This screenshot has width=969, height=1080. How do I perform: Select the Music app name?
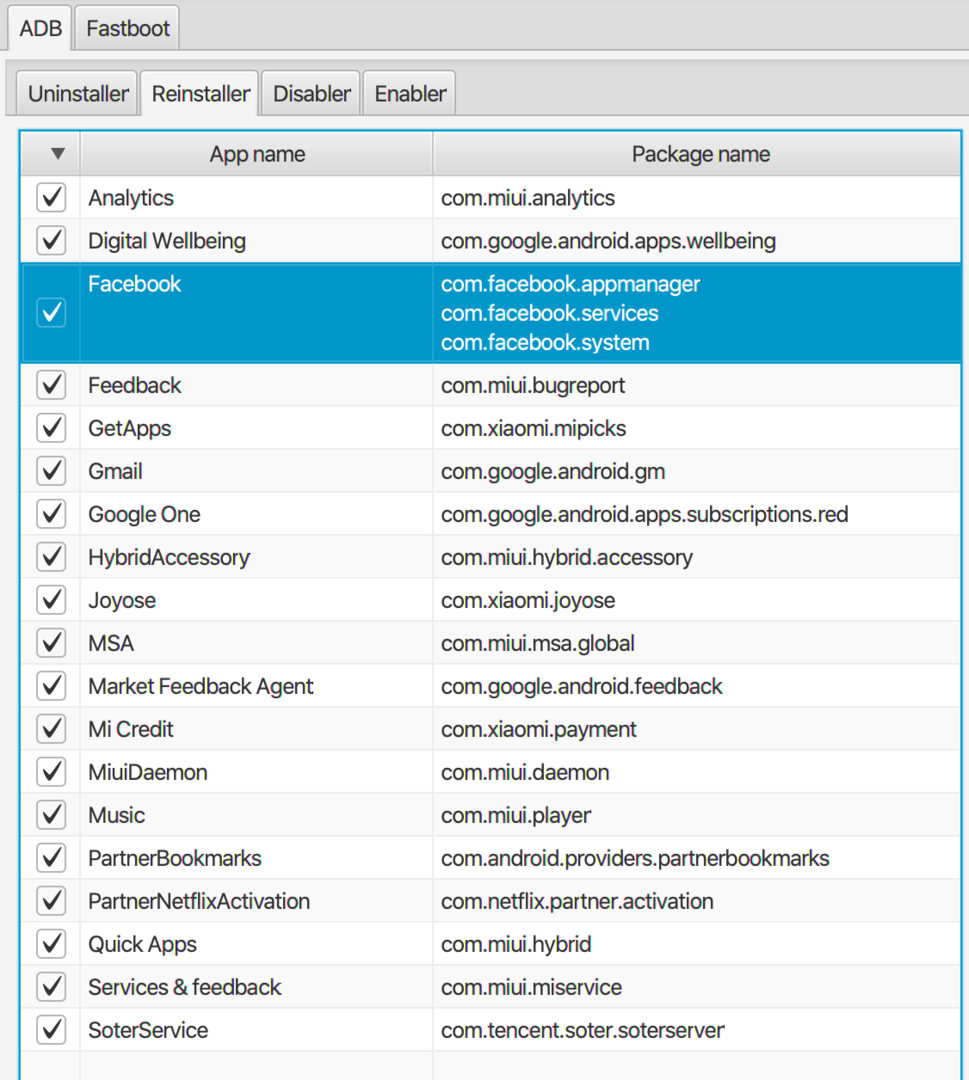click(116, 815)
